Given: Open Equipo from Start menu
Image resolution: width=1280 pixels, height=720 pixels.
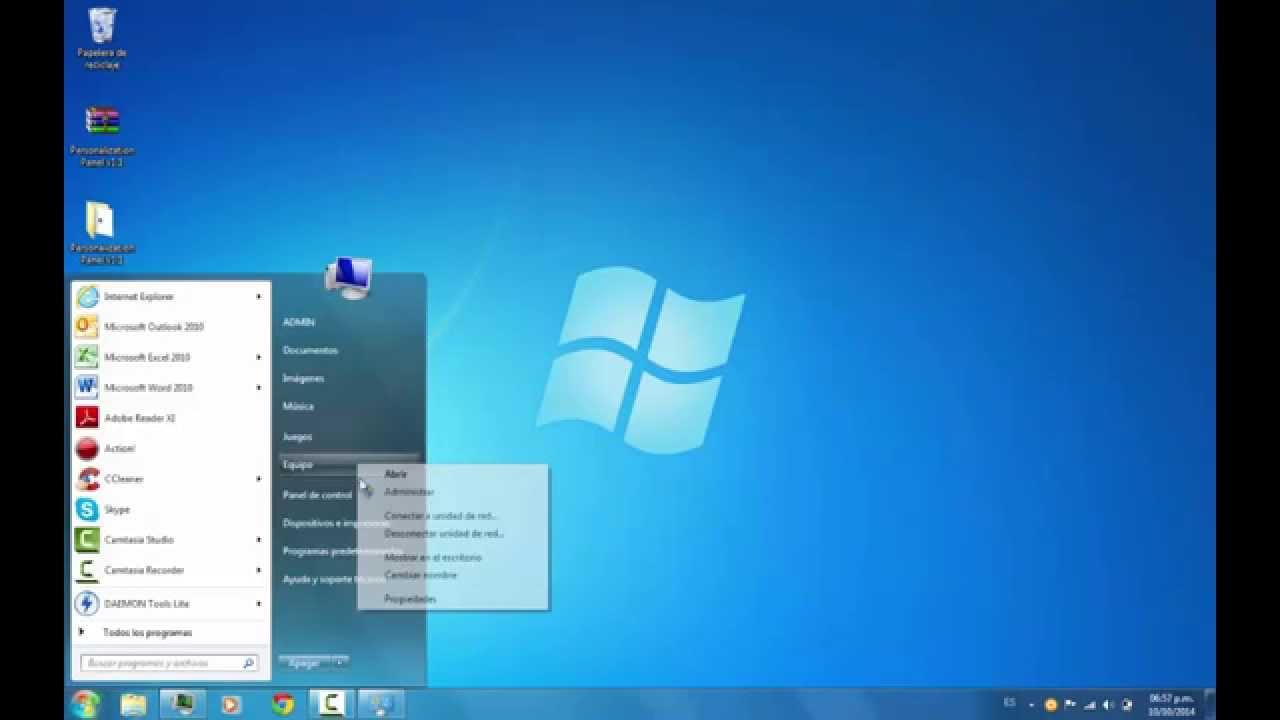Looking at the screenshot, I should (297, 464).
